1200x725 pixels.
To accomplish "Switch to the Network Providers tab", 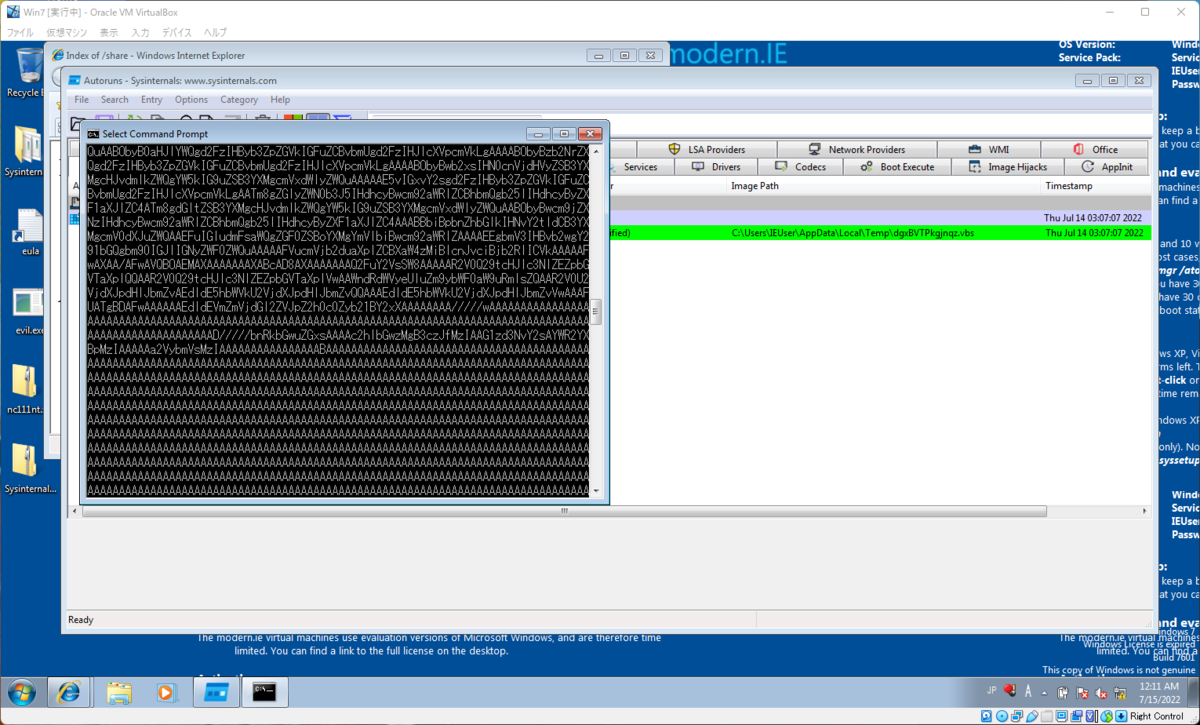I will [856, 150].
